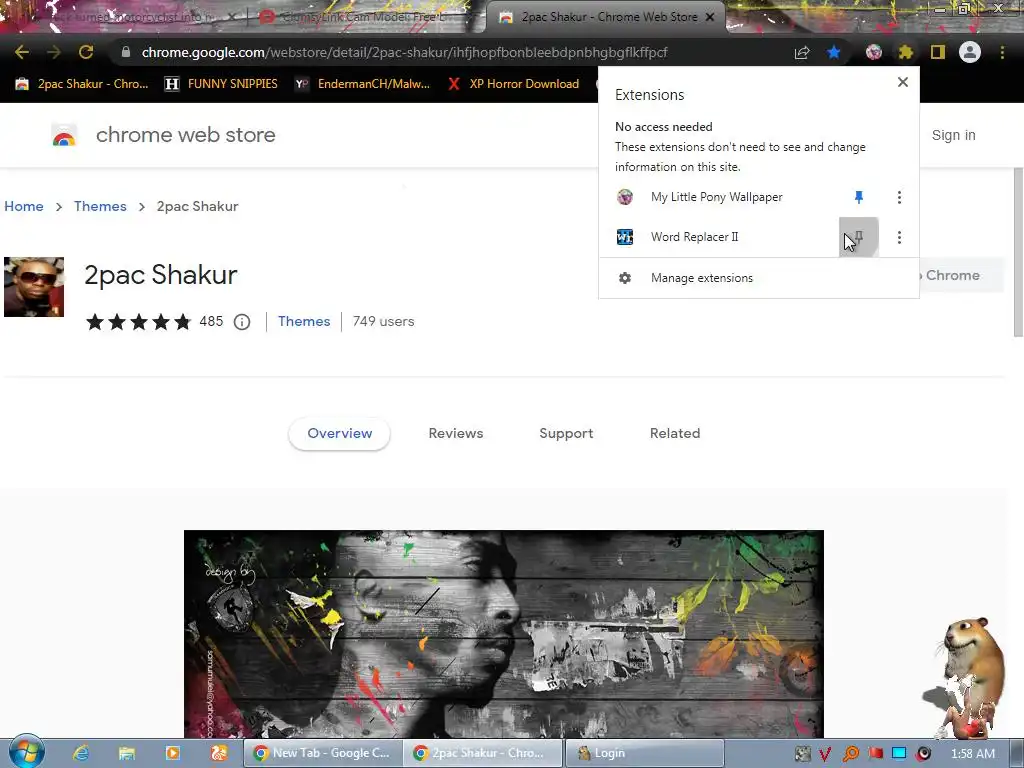The width and height of the screenshot is (1024, 768).
Task: Close the Extensions popup
Action: pyautogui.click(x=903, y=82)
